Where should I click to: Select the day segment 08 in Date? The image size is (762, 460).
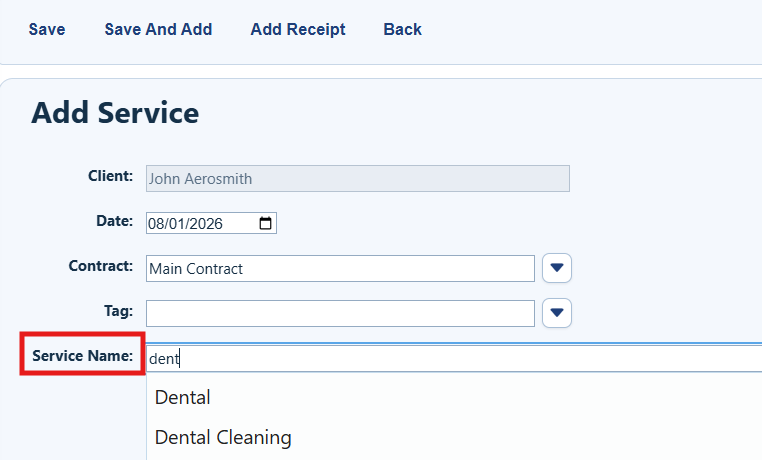pos(157,223)
